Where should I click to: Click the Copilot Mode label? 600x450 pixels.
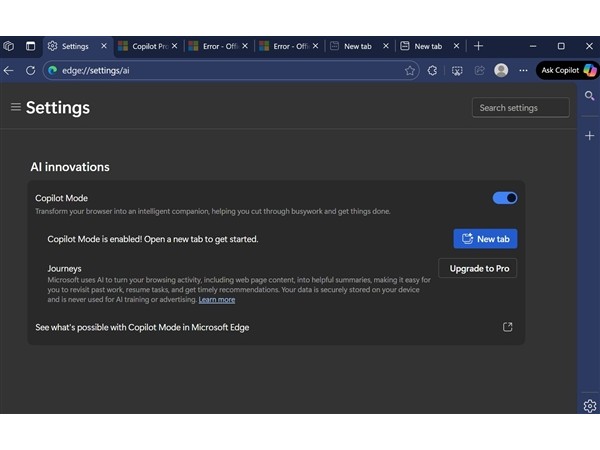click(62, 198)
